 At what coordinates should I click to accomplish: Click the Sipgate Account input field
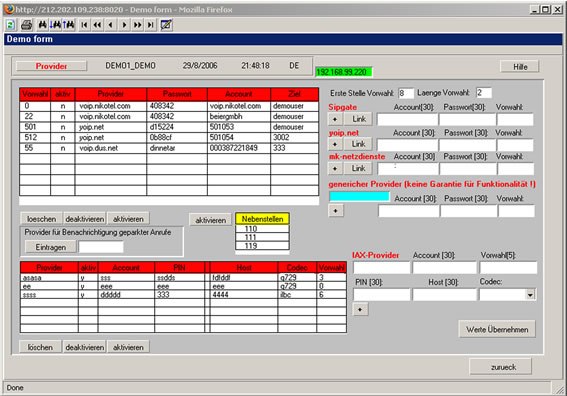pyautogui.click(x=407, y=119)
